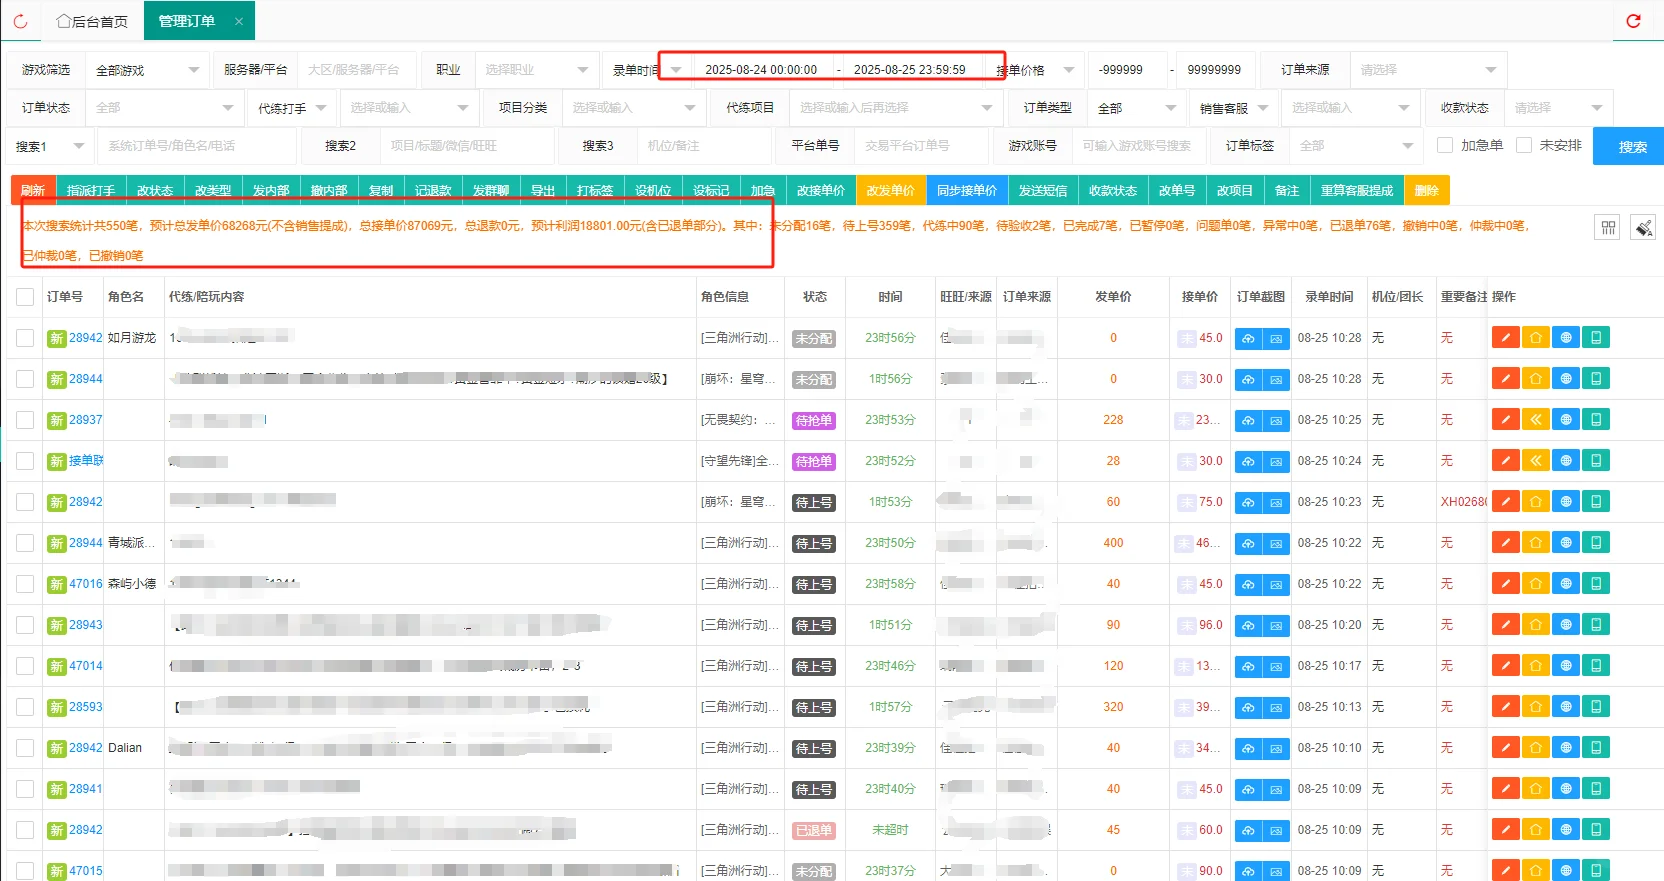Click red edit pencil for 10:17 order
The width and height of the screenshot is (1664, 881).
(1505, 666)
